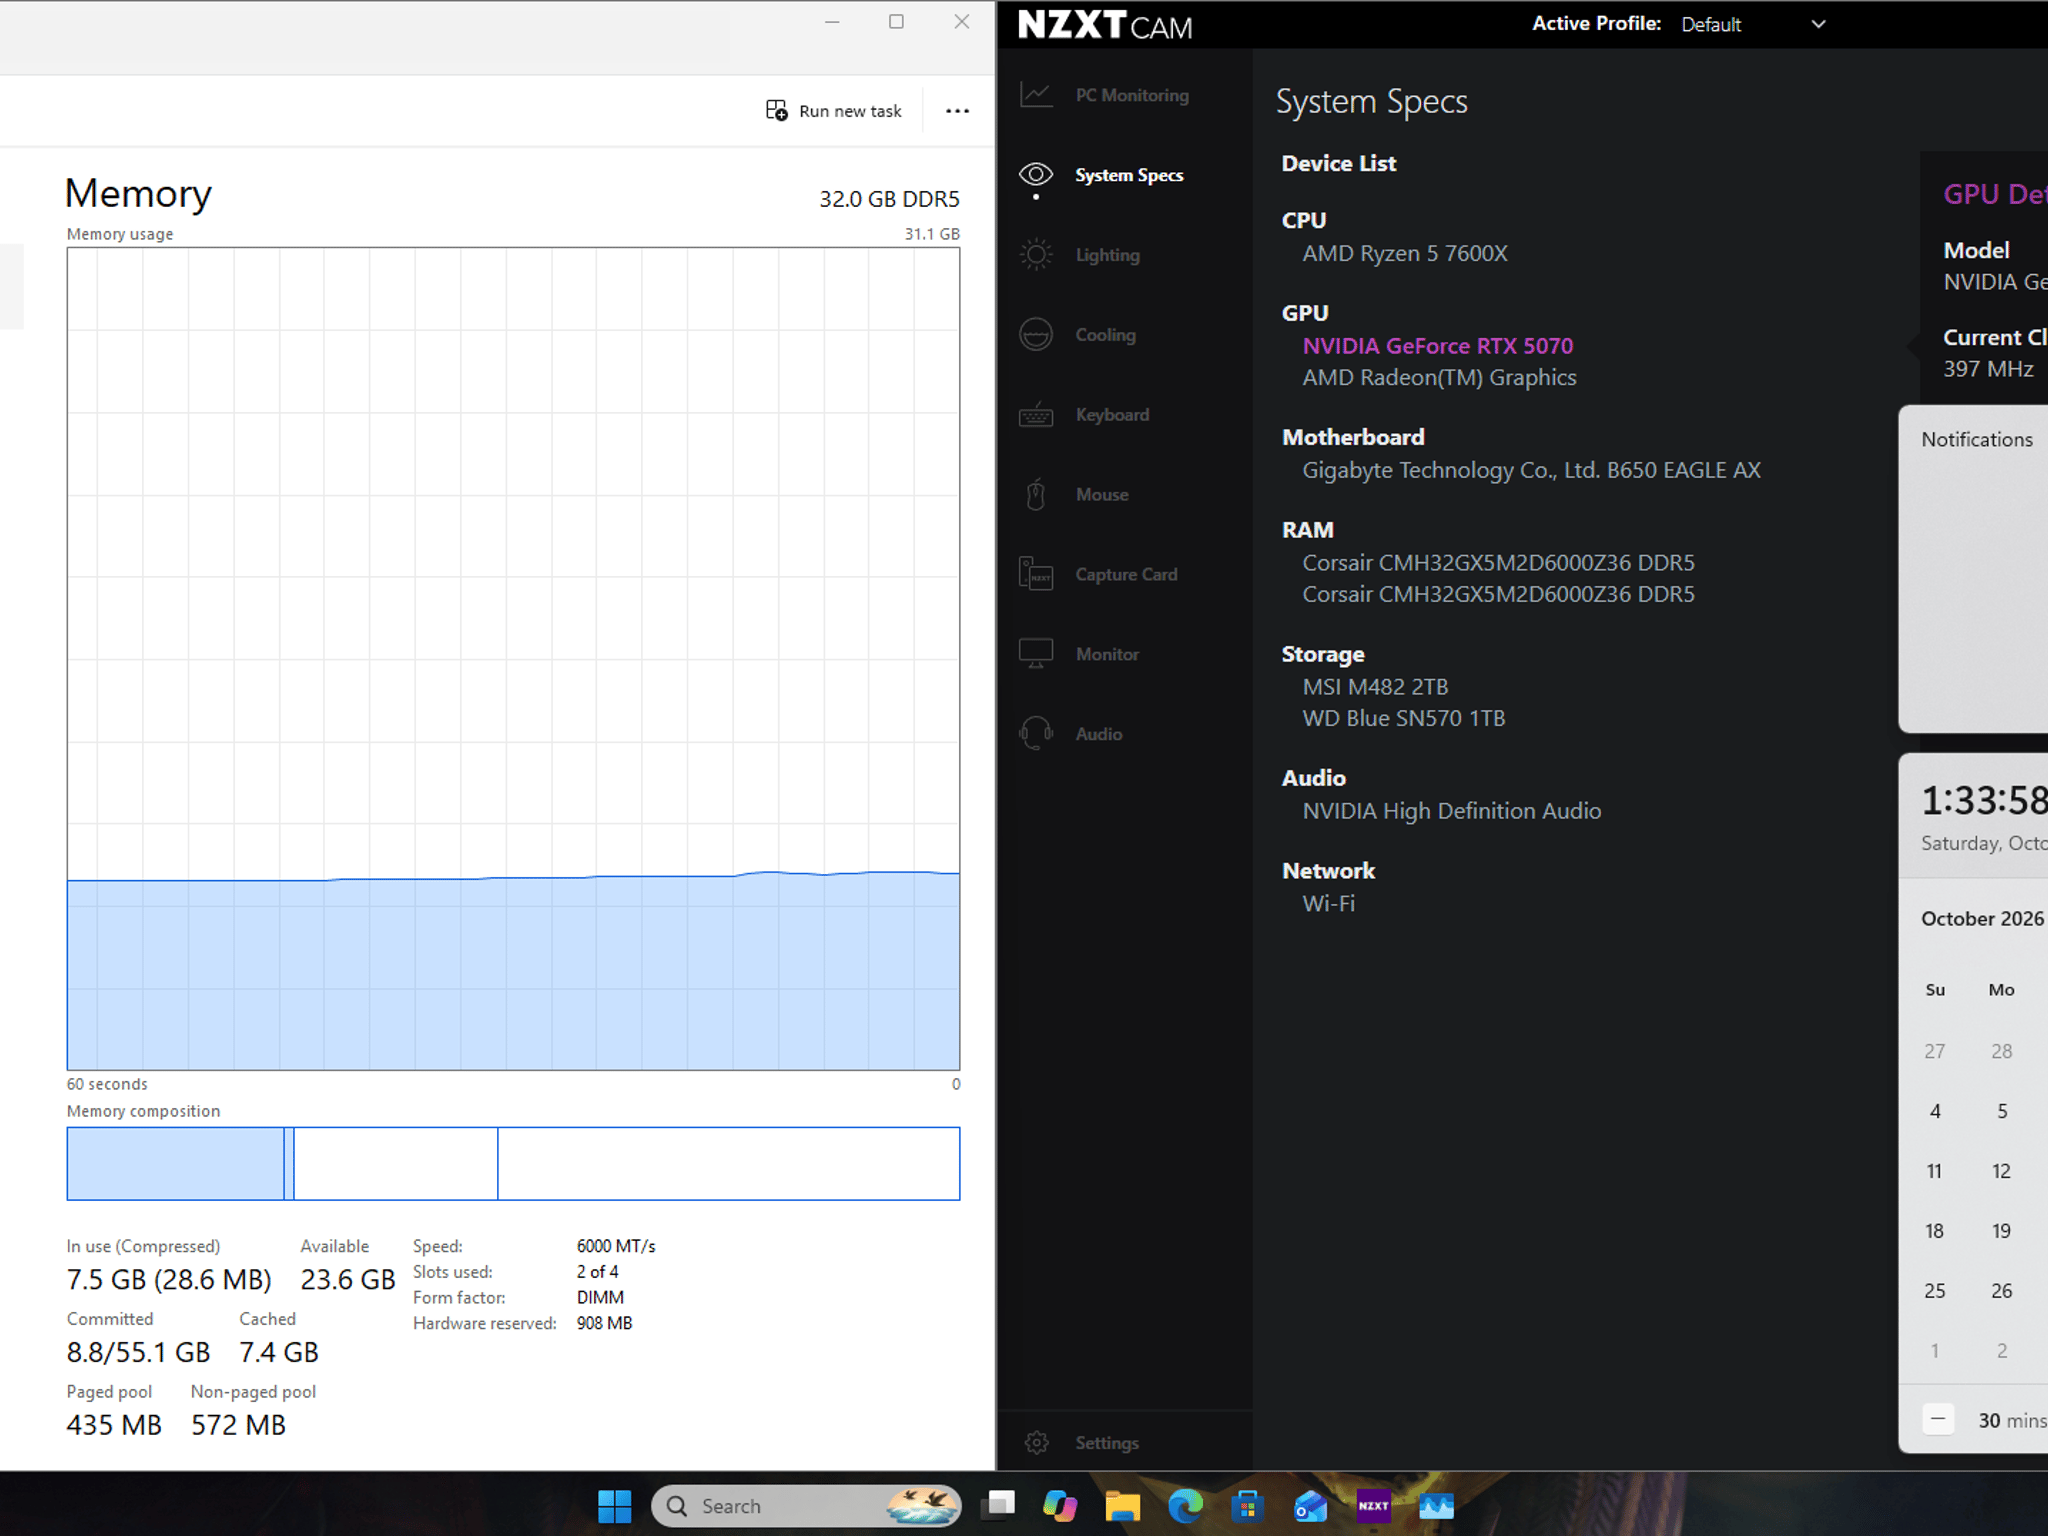Open the Settings gear in NZXT CAM
Viewport: 2048px width, 1536px height.
tap(1036, 1442)
